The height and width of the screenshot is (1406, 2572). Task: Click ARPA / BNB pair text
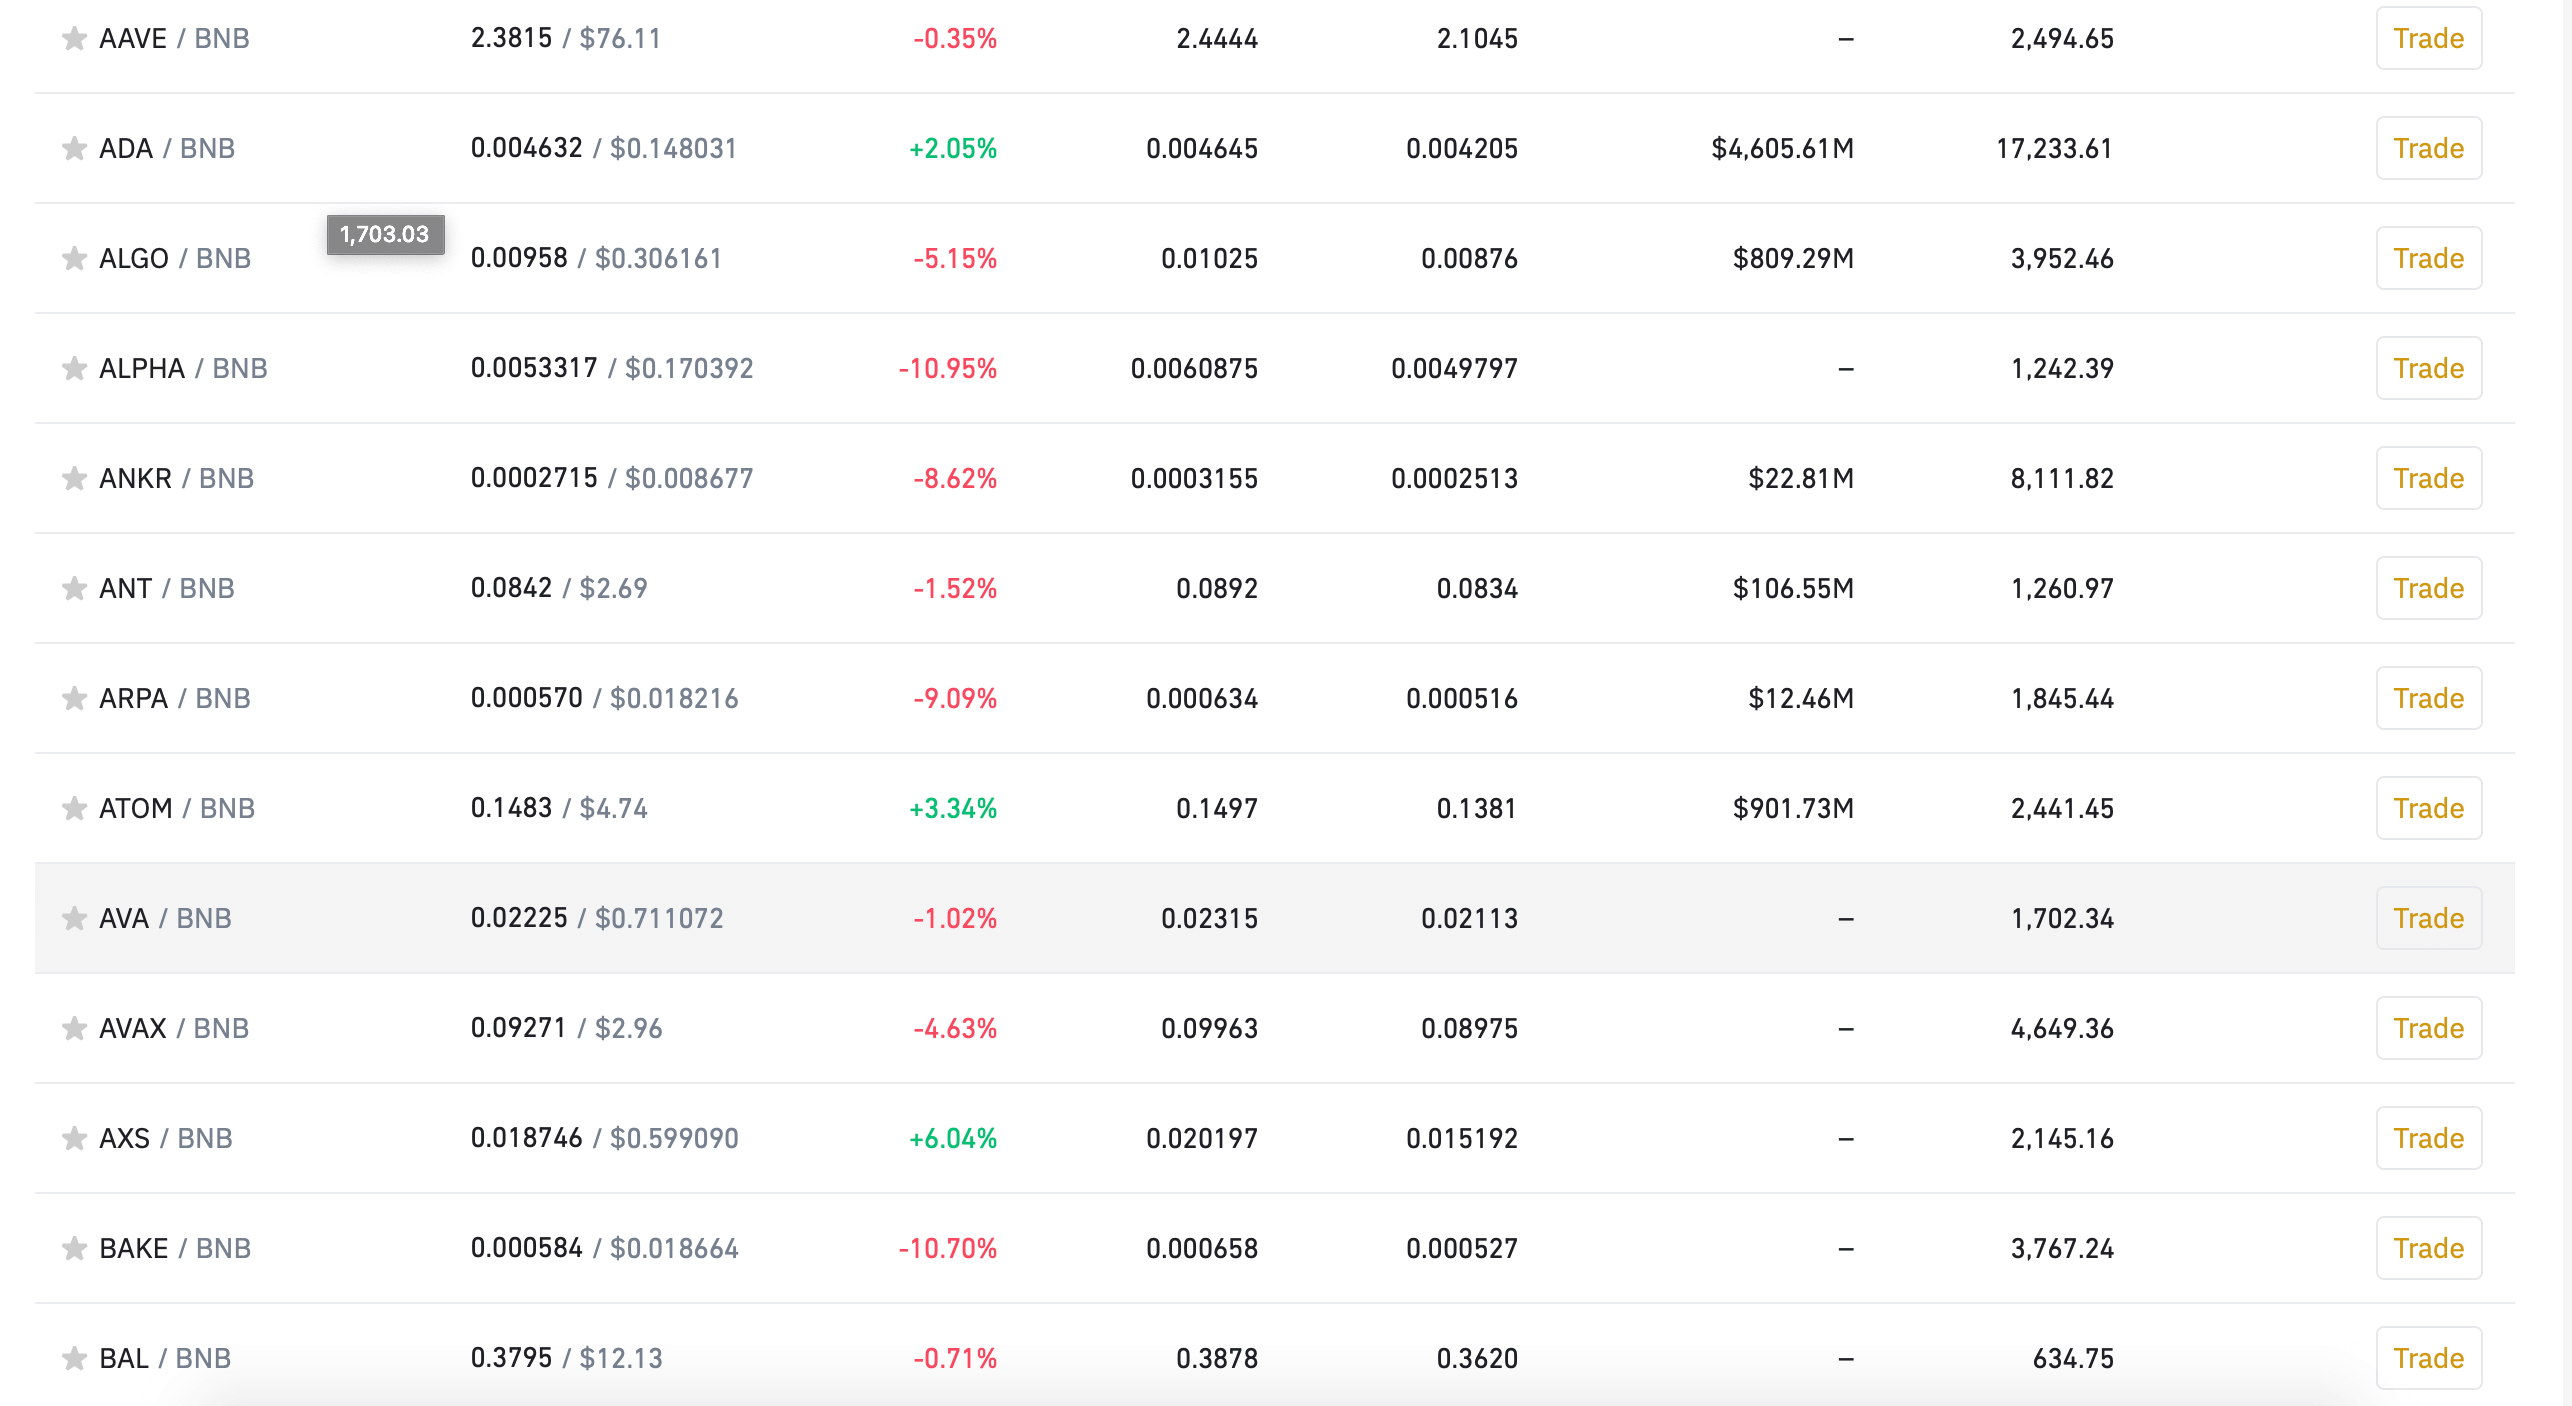(175, 699)
